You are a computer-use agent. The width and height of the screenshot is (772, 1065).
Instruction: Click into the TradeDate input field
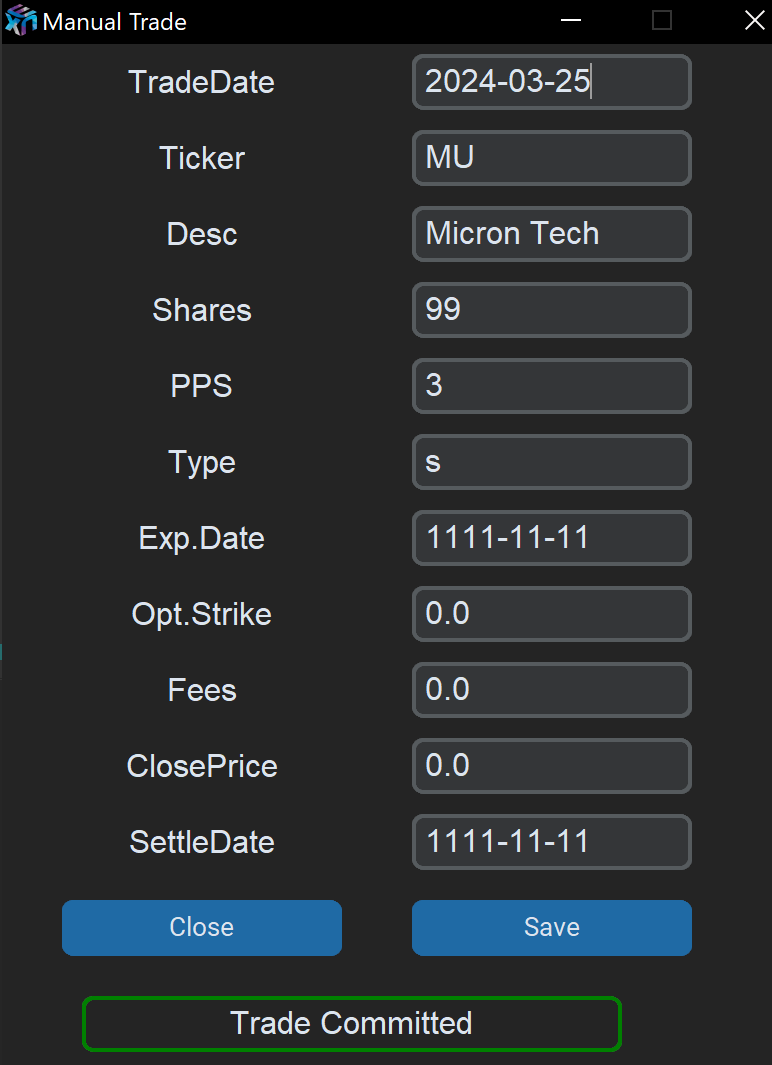click(551, 82)
